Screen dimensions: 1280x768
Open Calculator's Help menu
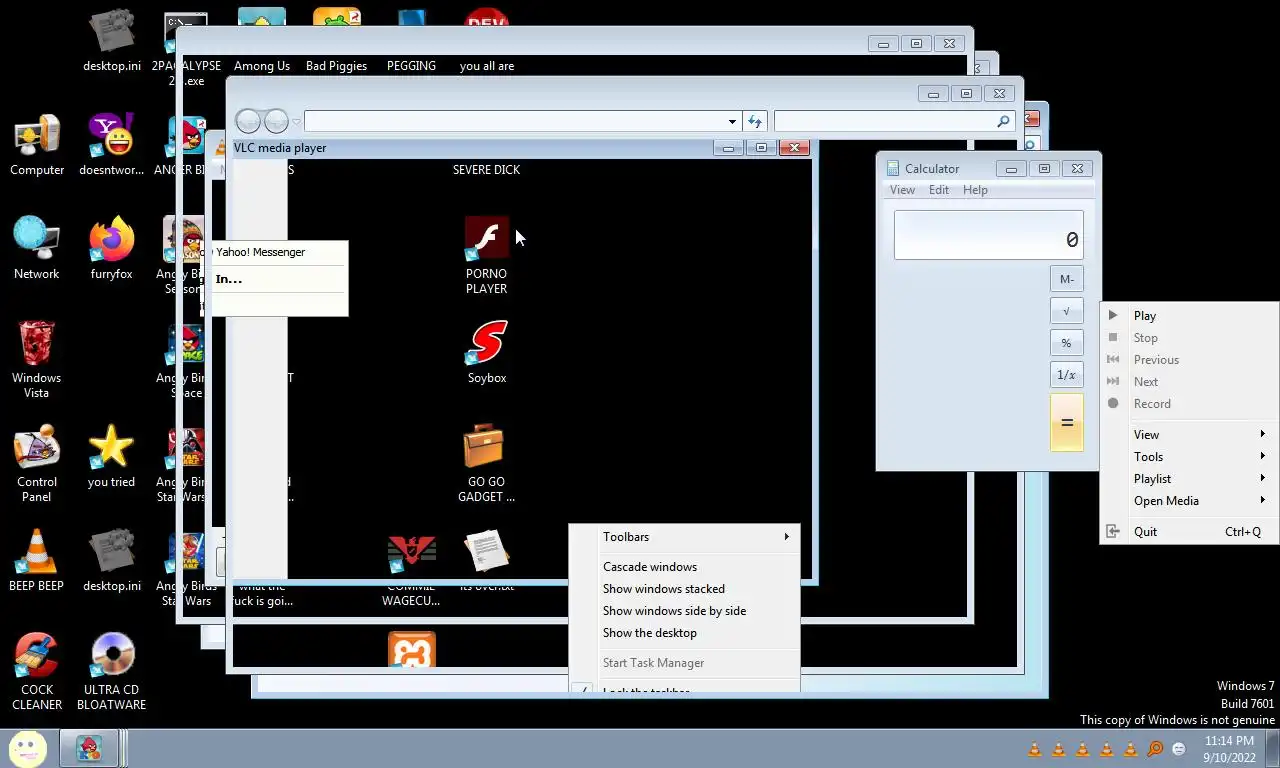(x=975, y=190)
